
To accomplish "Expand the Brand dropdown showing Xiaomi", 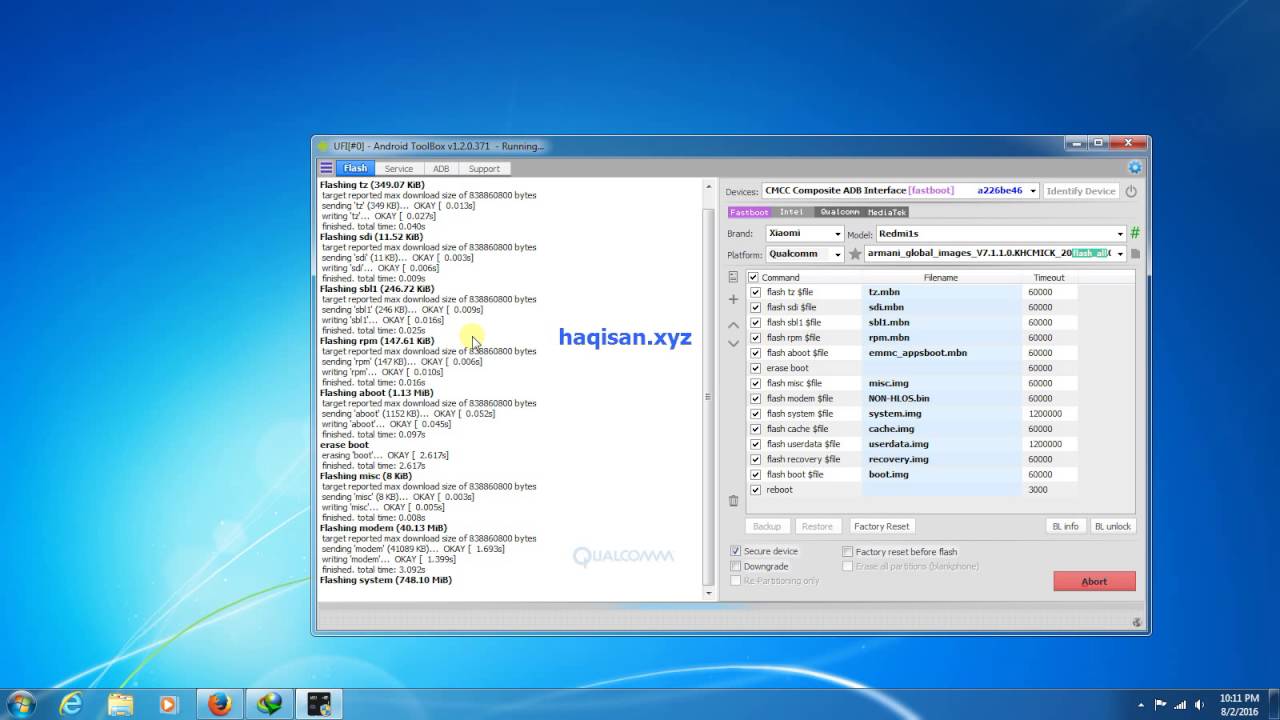I will 836,234.
